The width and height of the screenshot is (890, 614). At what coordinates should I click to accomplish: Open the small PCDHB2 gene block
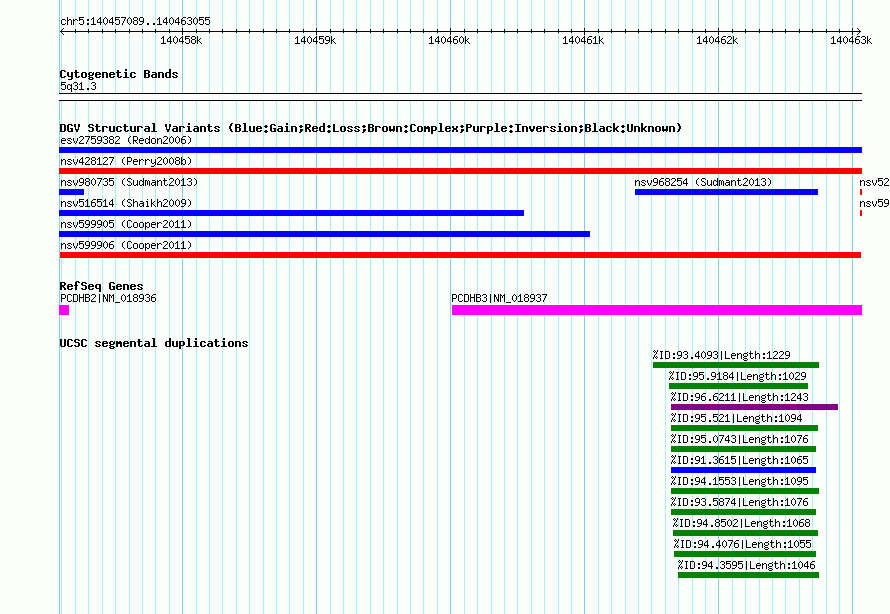[x=64, y=310]
